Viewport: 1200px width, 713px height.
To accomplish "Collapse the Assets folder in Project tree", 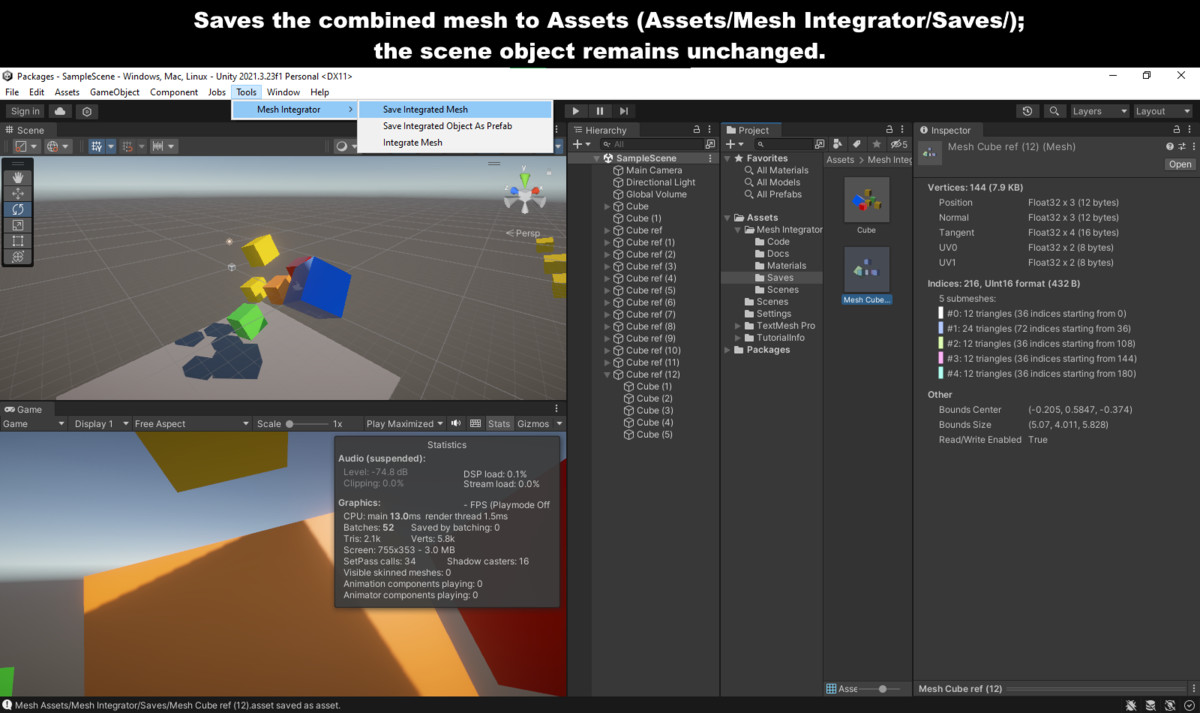I will tap(727, 218).
